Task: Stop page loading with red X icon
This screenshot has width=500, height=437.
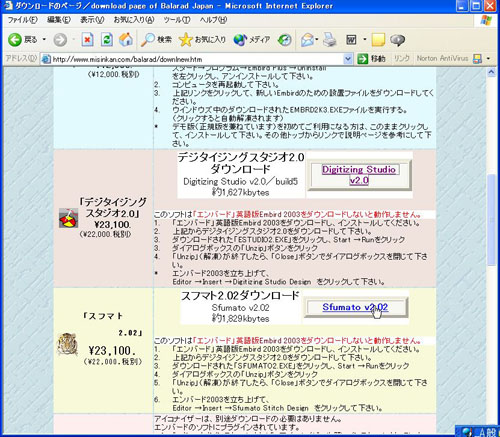Action: [87, 40]
